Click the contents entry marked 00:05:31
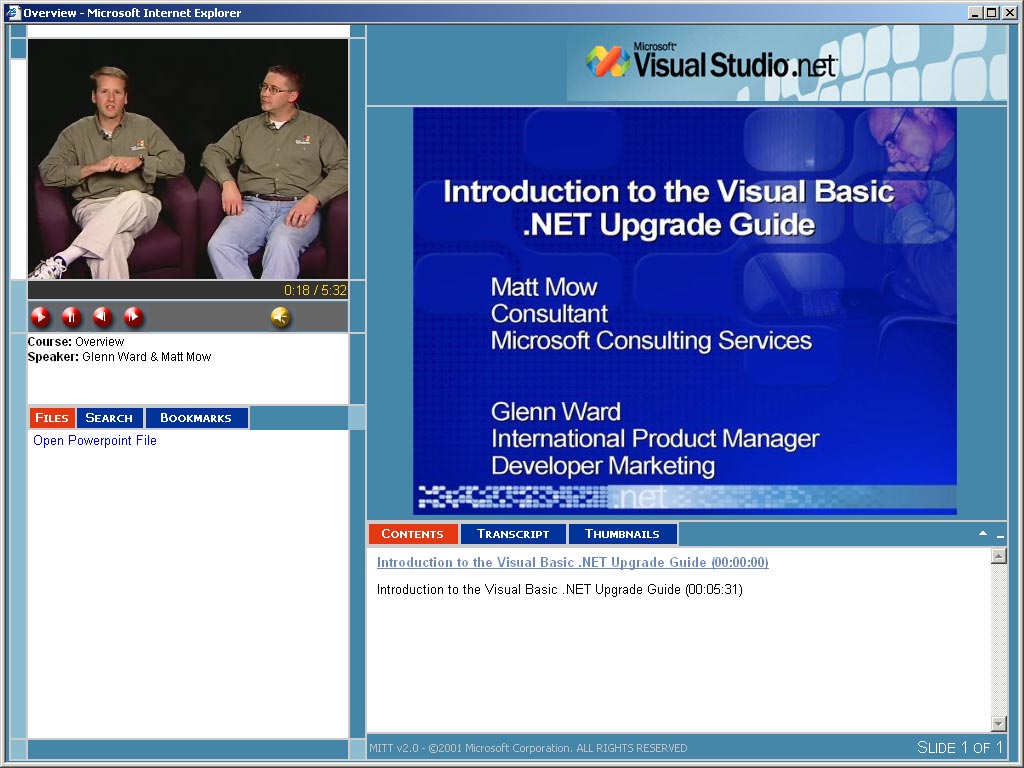The width and height of the screenshot is (1024, 768). pyautogui.click(x=560, y=590)
